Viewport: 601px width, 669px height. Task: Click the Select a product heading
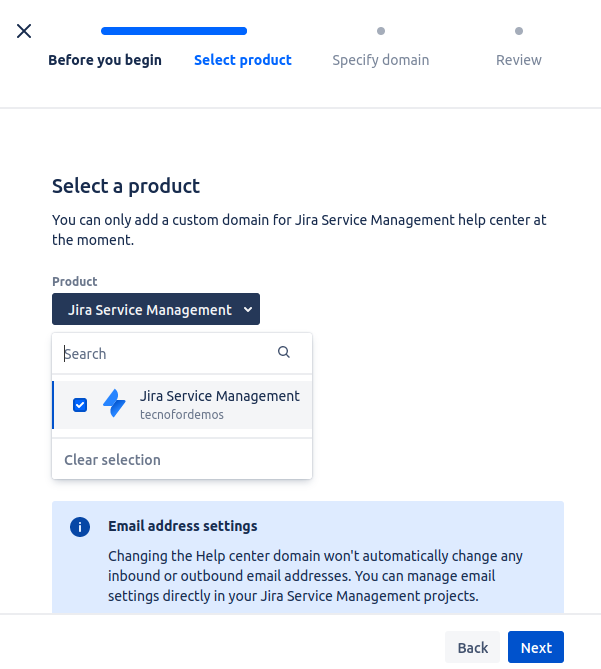126,186
